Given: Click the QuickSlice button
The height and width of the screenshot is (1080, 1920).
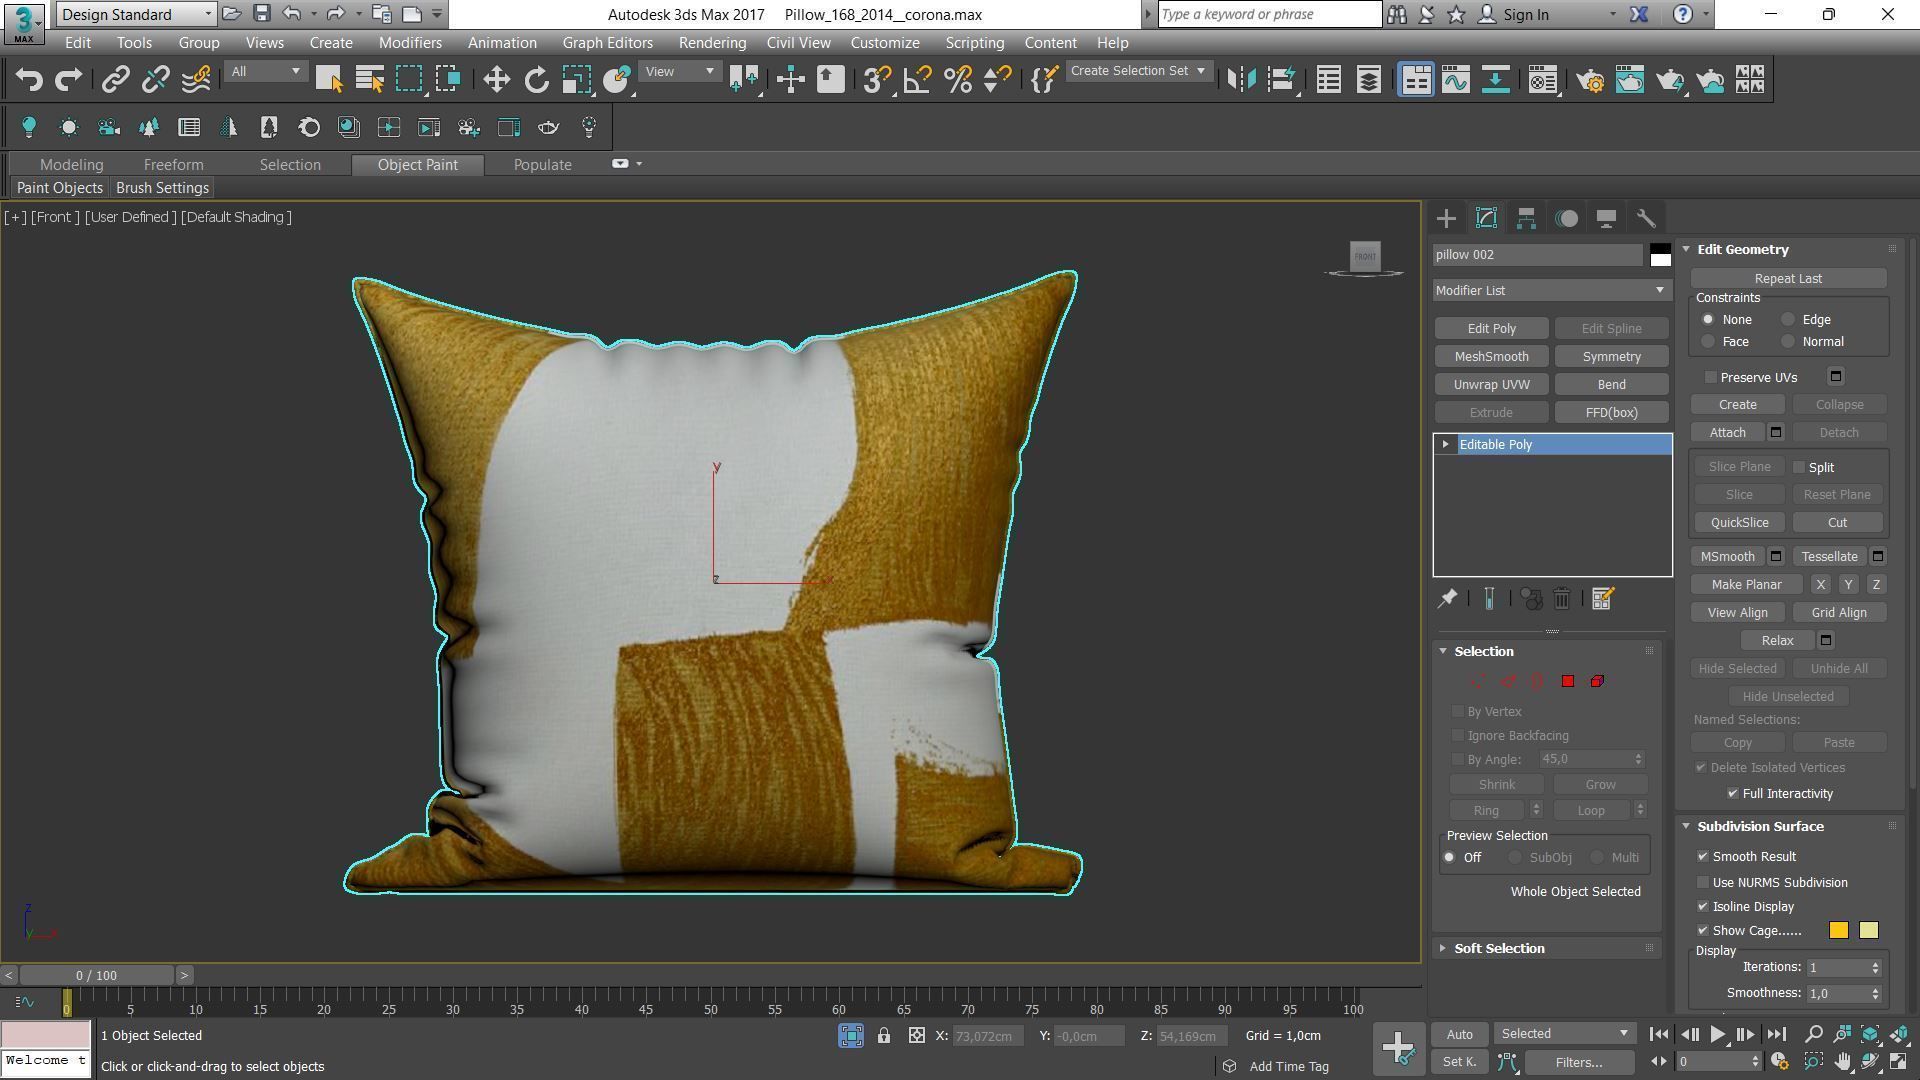Looking at the screenshot, I should pyautogui.click(x=1739, y=523).
